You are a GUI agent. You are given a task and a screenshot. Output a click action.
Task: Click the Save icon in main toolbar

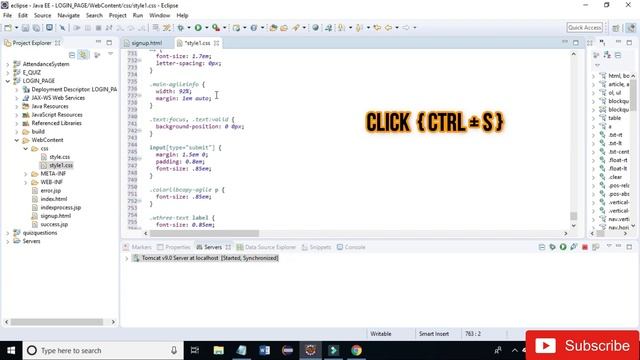click(25, 28)
